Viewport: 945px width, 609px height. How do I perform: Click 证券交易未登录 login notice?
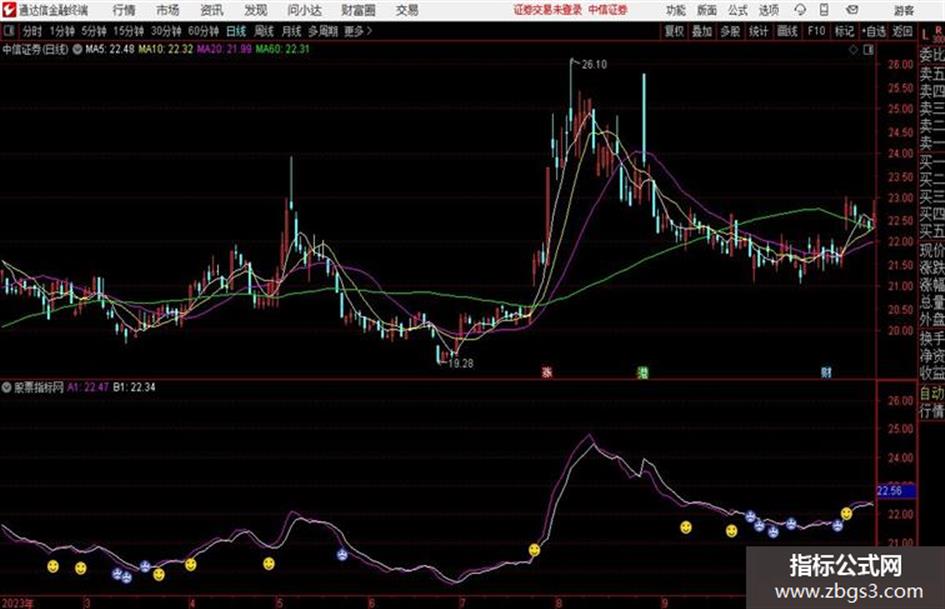coord(547,10)
